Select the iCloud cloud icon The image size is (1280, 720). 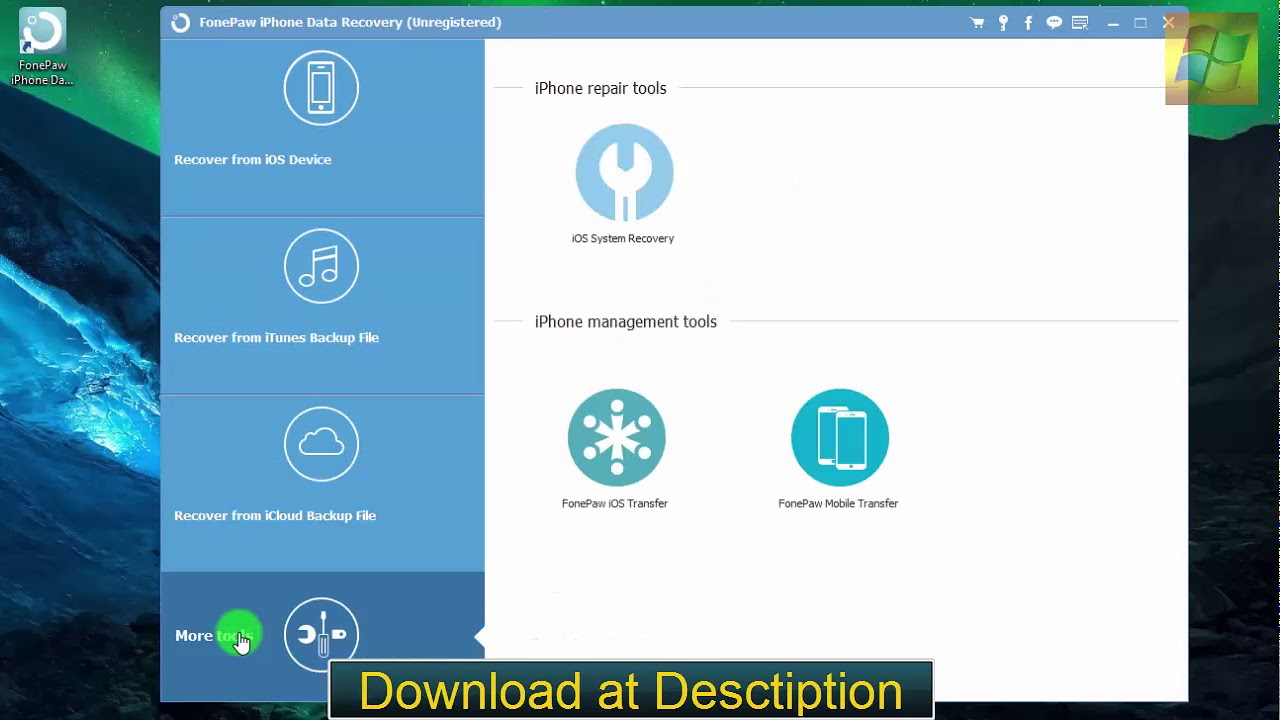click(x=321, y=444)
